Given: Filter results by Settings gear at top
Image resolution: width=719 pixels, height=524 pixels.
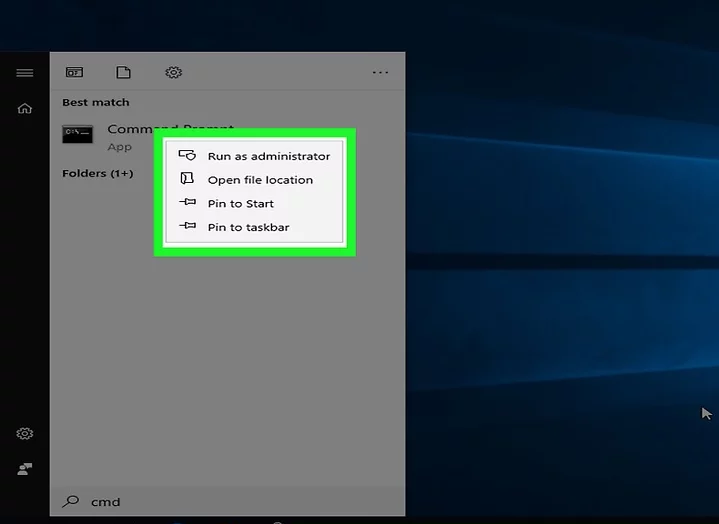Looking at the screenshot, I should [x=173, y=73].
